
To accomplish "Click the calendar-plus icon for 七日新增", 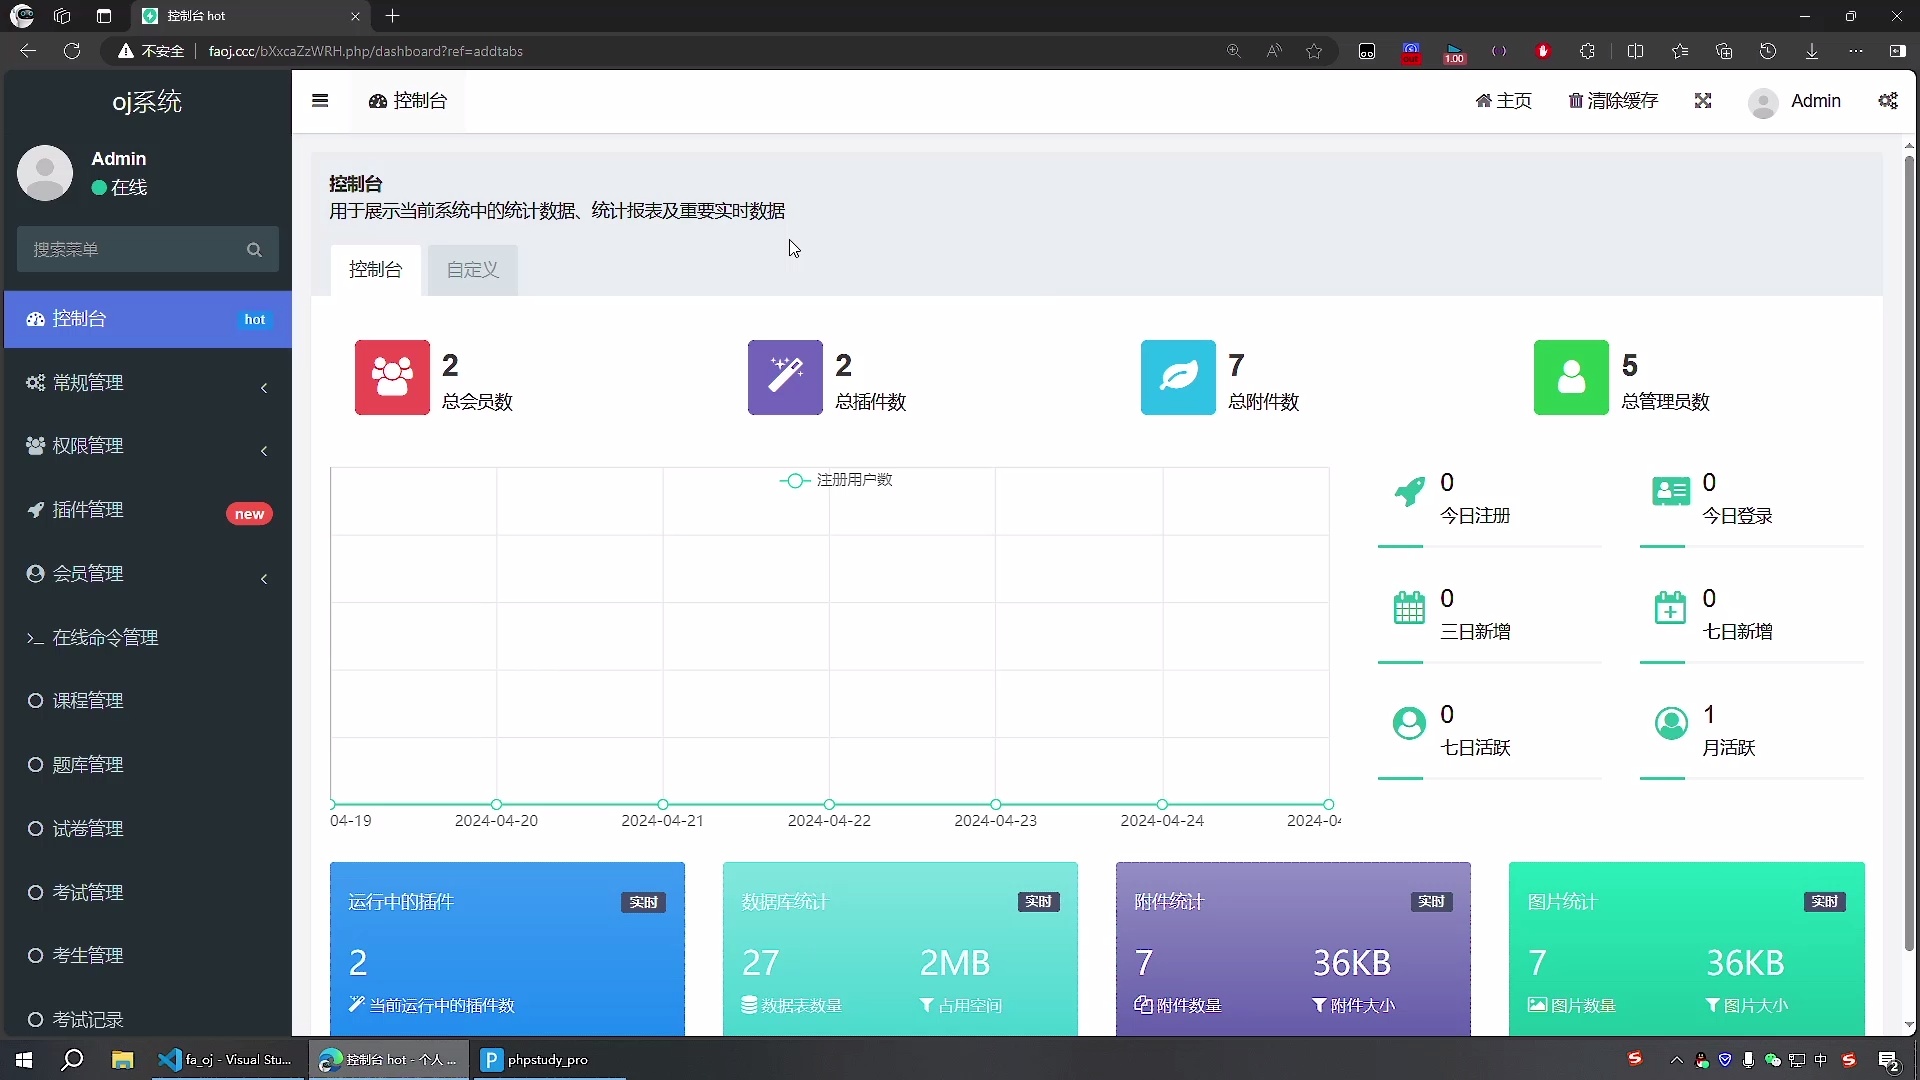I will pyautogui.click(x=1670, y=607).
